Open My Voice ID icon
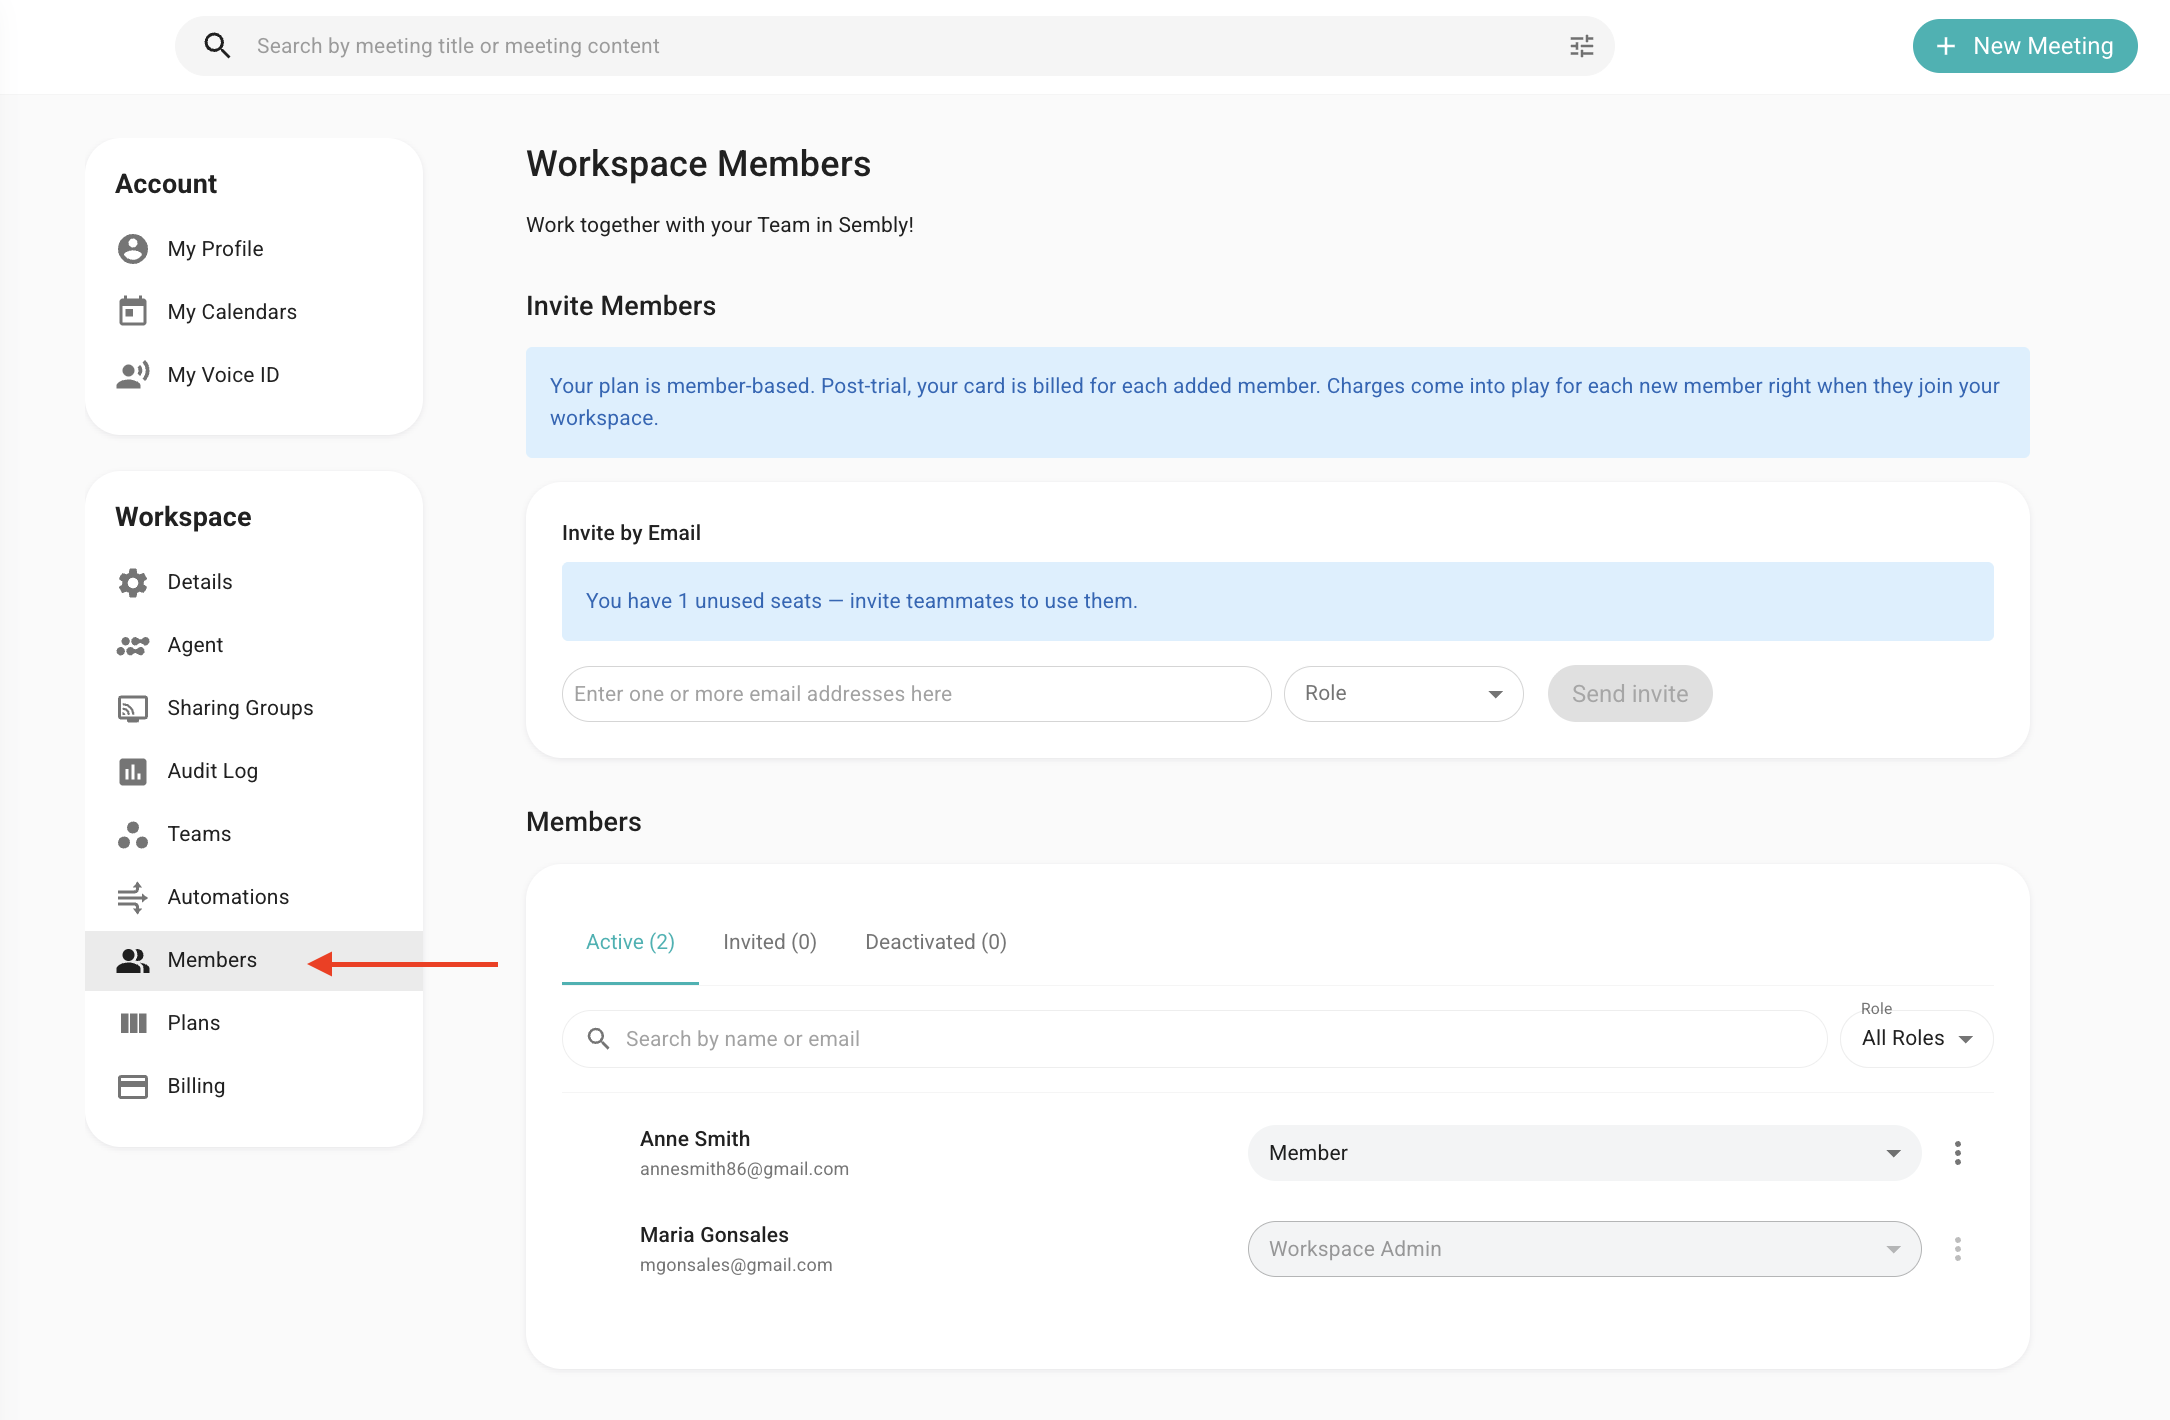 (133, 375)
